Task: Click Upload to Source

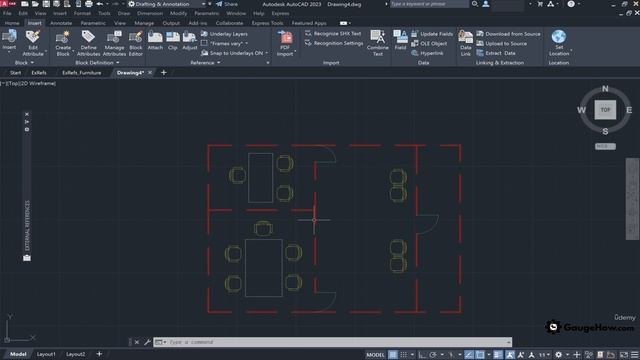Action: coord(501,43)
